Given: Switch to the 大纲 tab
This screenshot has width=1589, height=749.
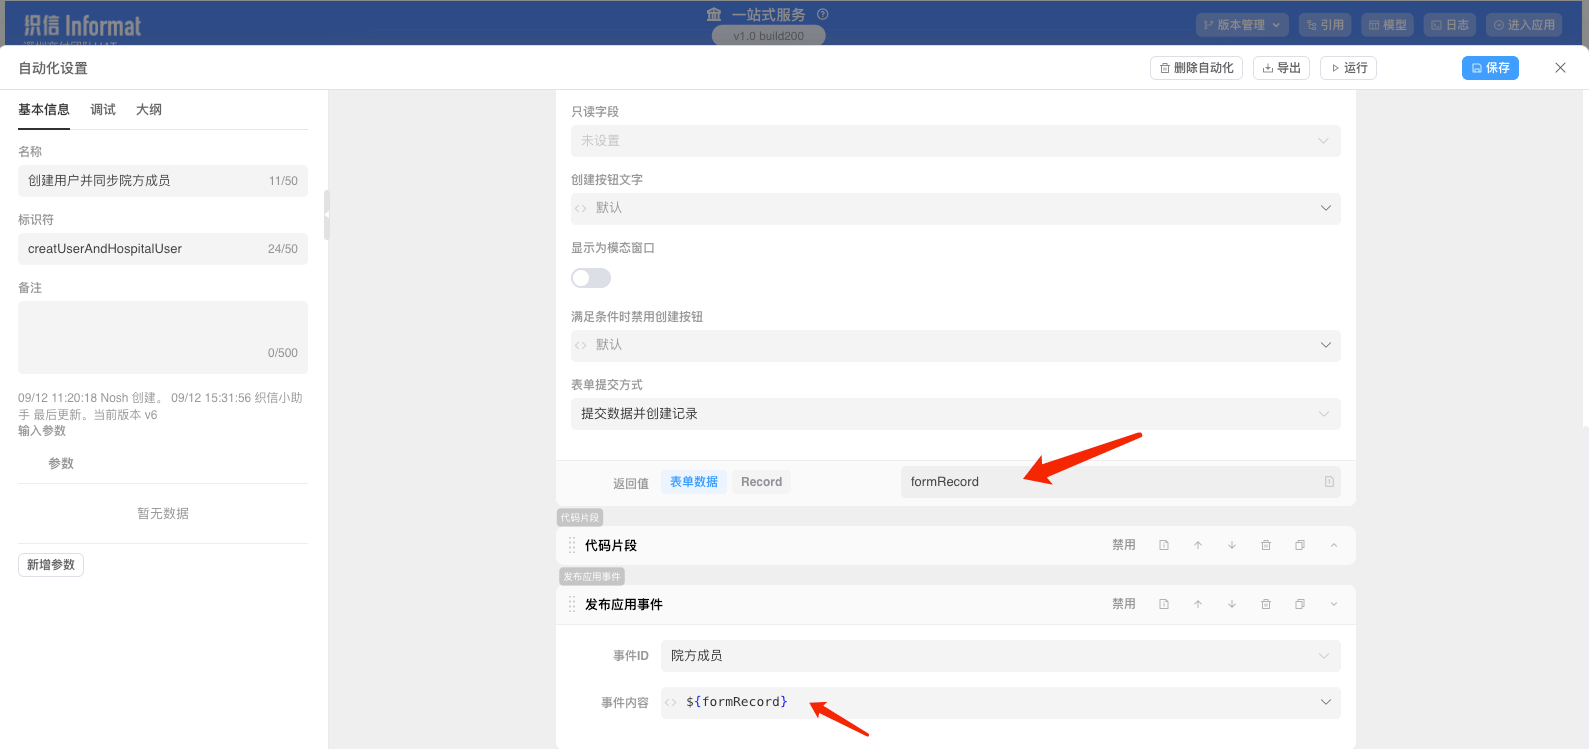Looking at the screenshot, I should (x=149, y=110).
